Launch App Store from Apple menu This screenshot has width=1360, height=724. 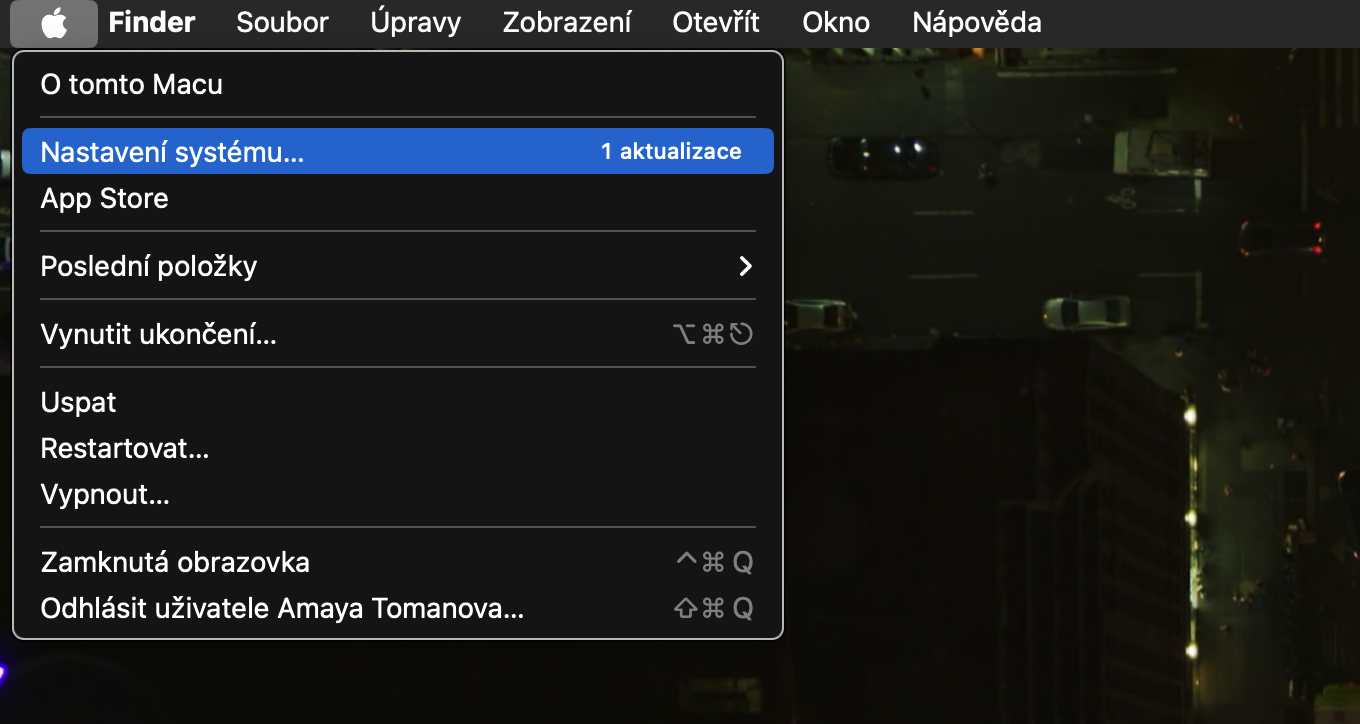click(x=397, y=198)
